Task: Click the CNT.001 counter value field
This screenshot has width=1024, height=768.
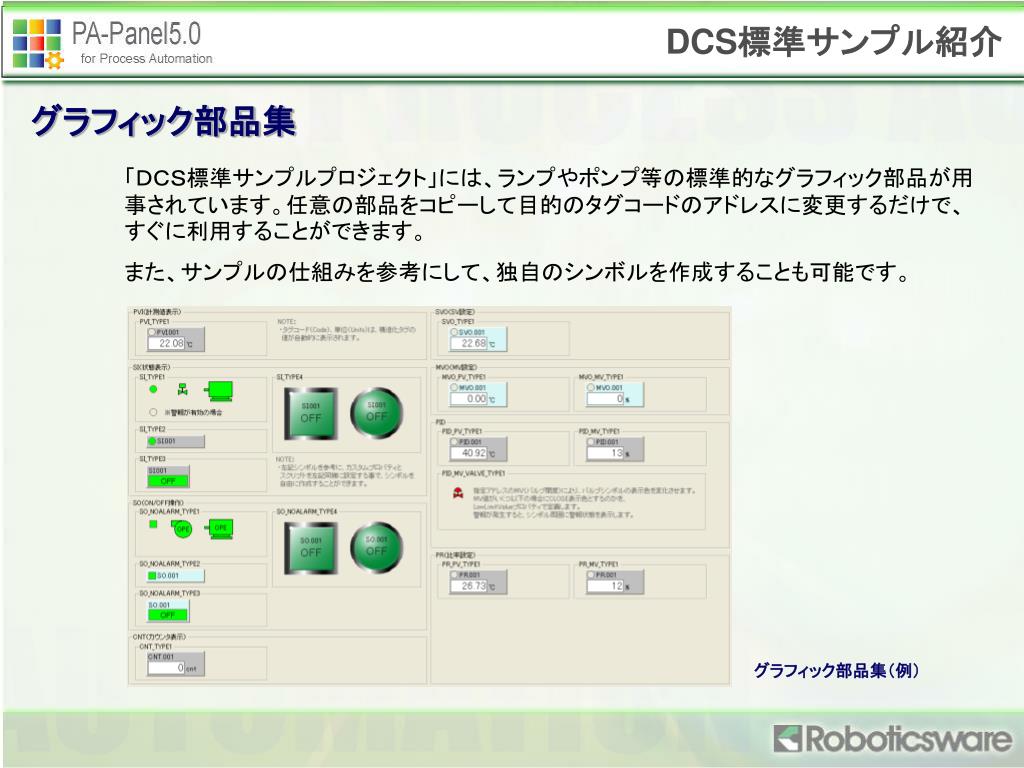Action: click(x=167, y=668)
